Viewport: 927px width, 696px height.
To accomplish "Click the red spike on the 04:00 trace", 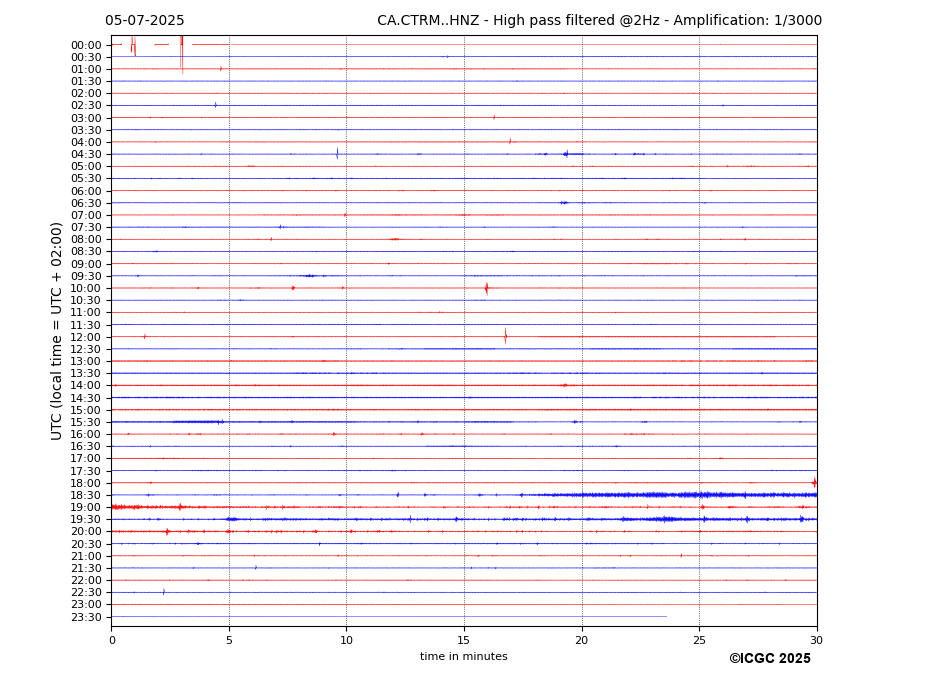I will 510,141.
